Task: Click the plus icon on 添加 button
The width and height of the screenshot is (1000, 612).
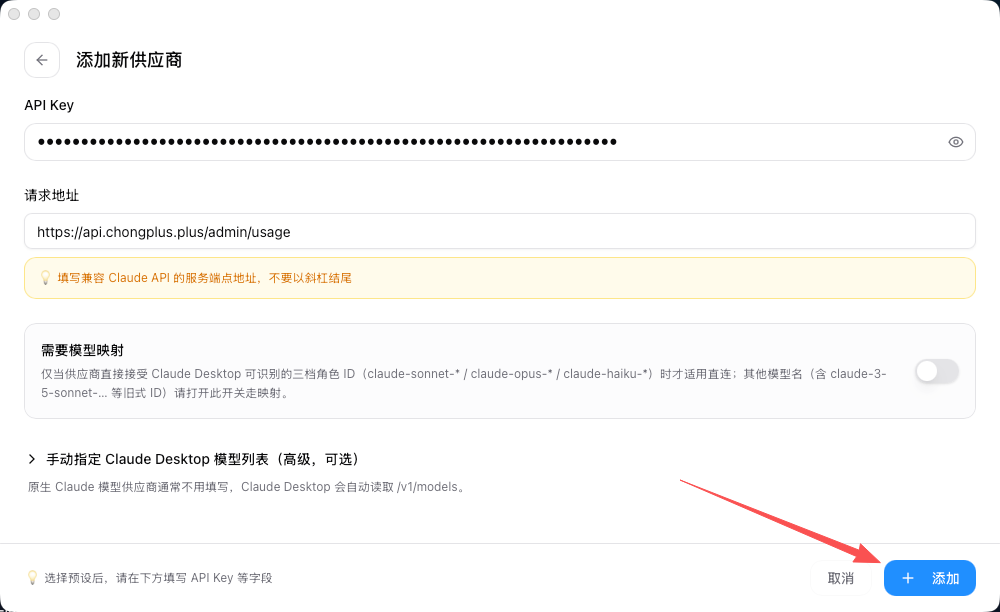Action: [908, 578]
